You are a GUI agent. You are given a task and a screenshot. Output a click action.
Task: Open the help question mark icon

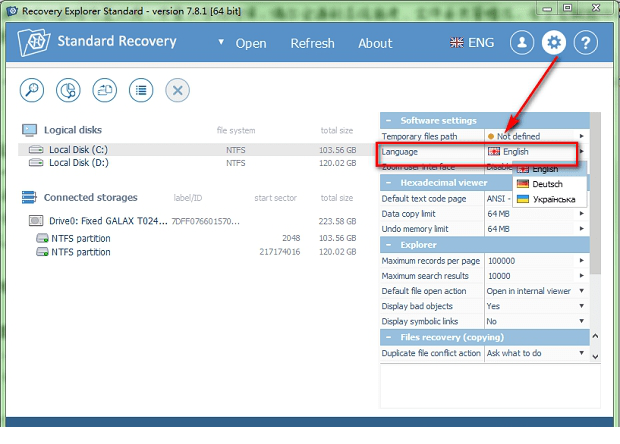click(x=586, y=42)
